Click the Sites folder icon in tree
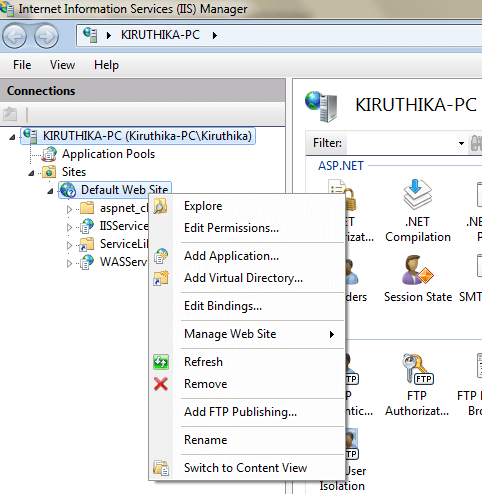Viewport: 482px width, 494px height. click(x=49, y=172)
